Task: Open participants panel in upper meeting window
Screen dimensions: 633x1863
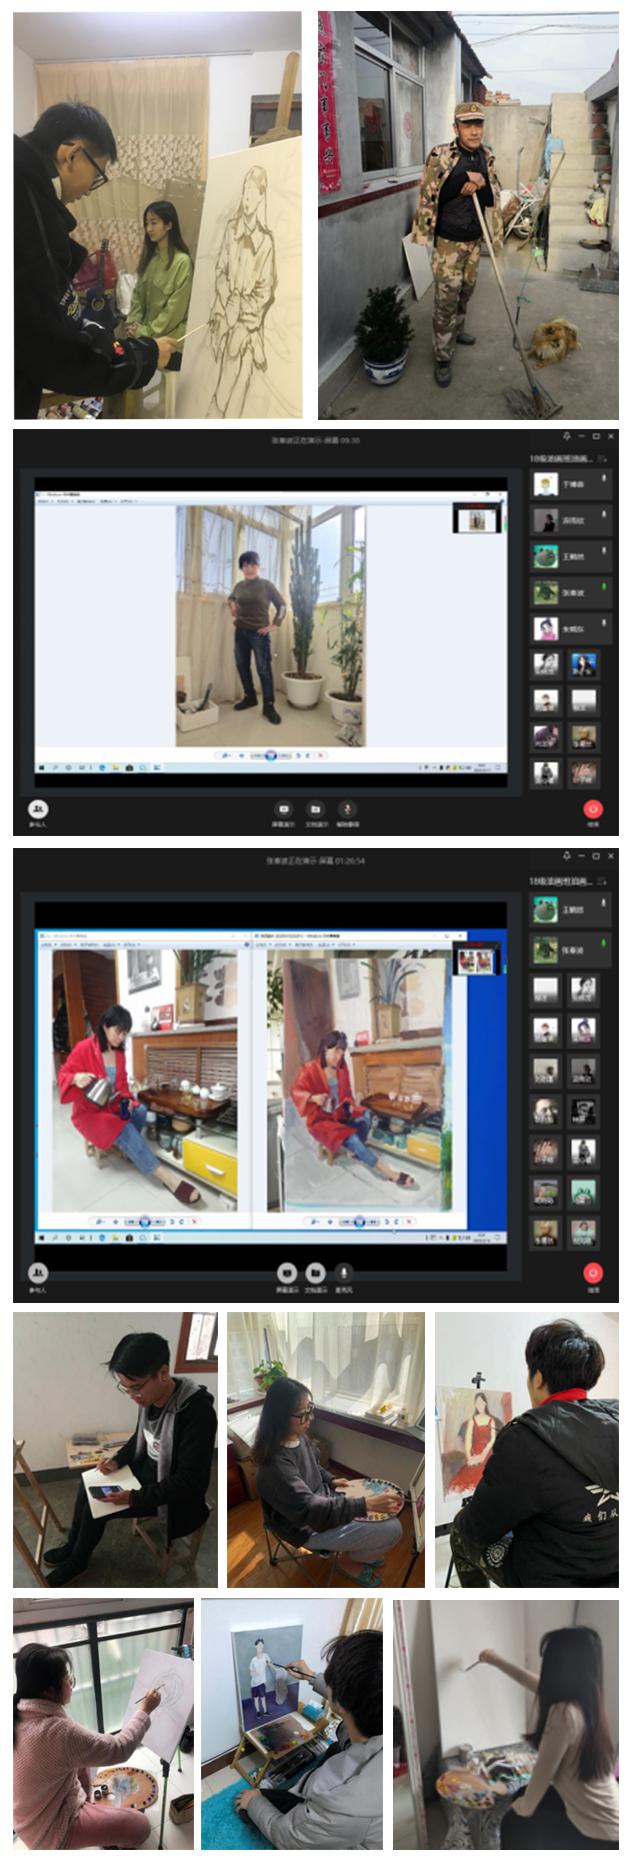Action: 38,808
